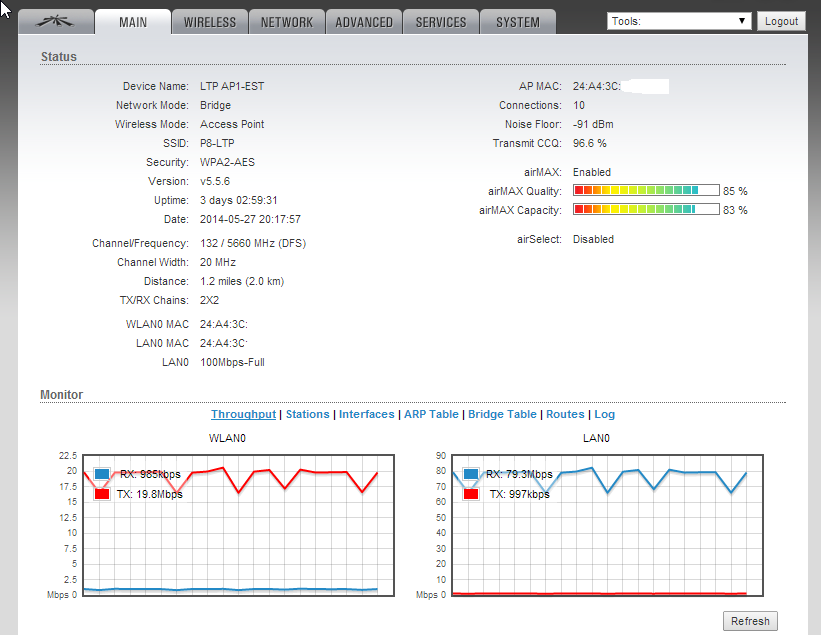Click the airMAX Capacity progress bar
The image size is (821, 635).
tap(646, 209)
